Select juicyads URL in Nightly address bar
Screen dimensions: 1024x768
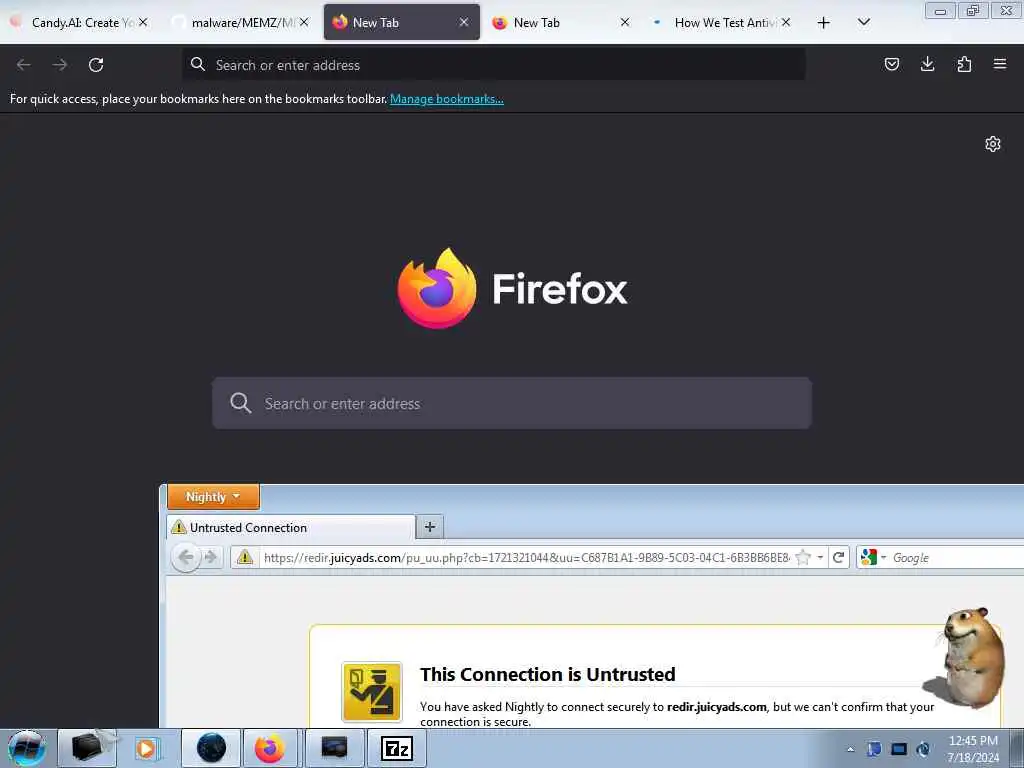click(x=526, y=558)
